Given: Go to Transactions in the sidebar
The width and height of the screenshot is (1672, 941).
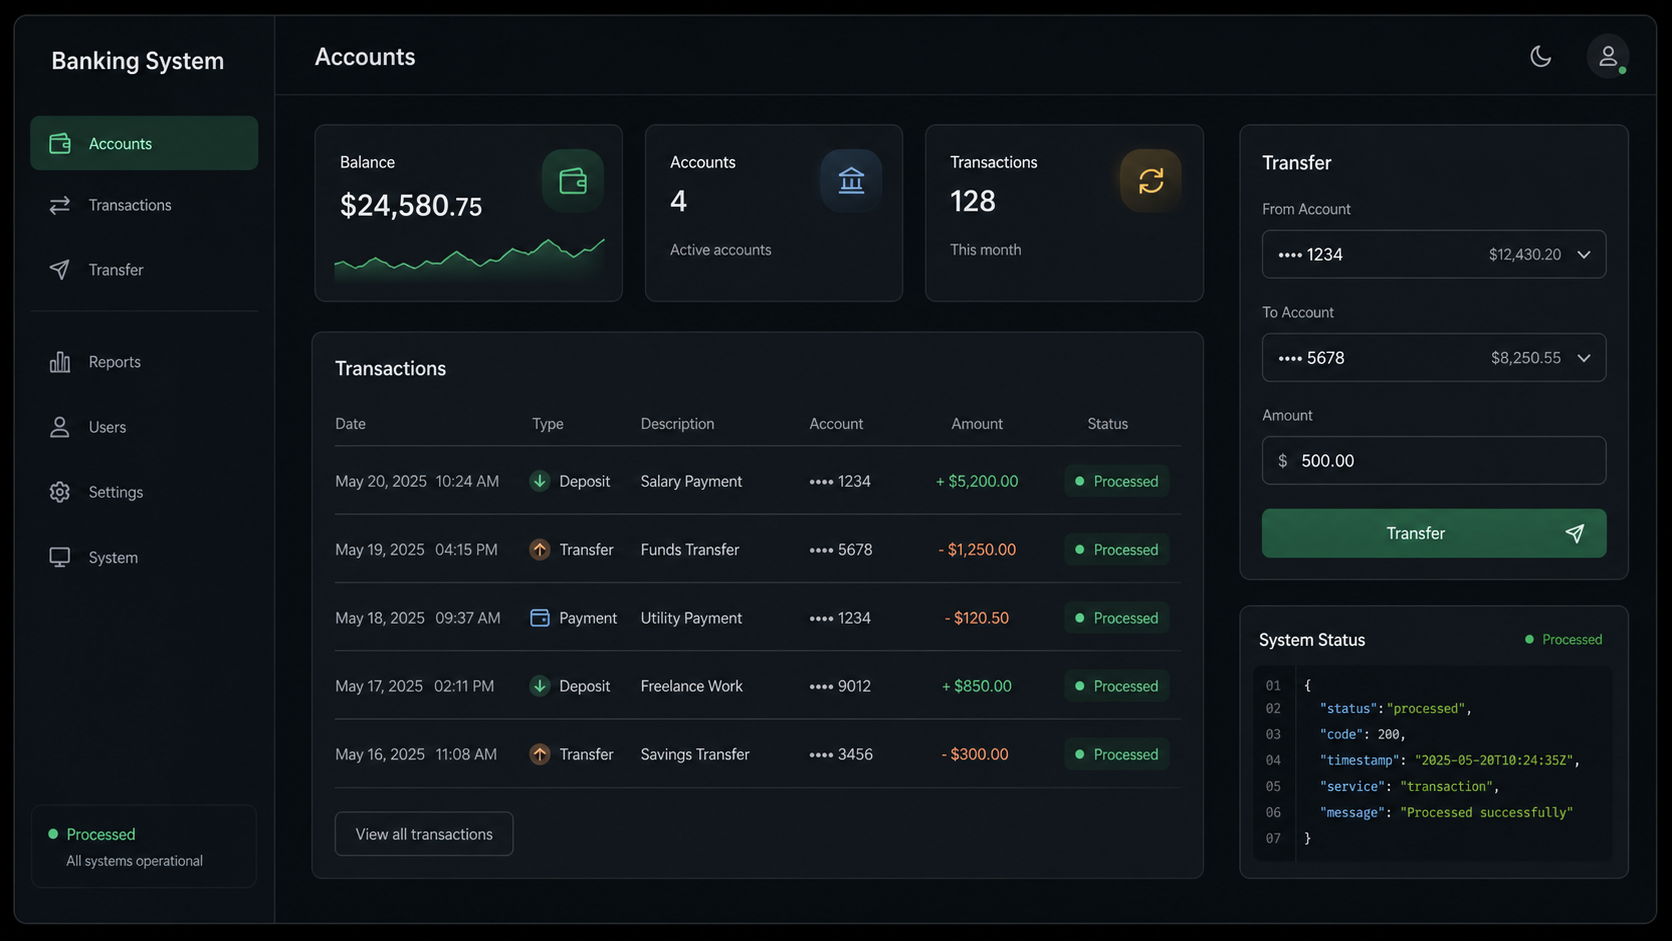Looking at the screenshot, I should point(144,205).
